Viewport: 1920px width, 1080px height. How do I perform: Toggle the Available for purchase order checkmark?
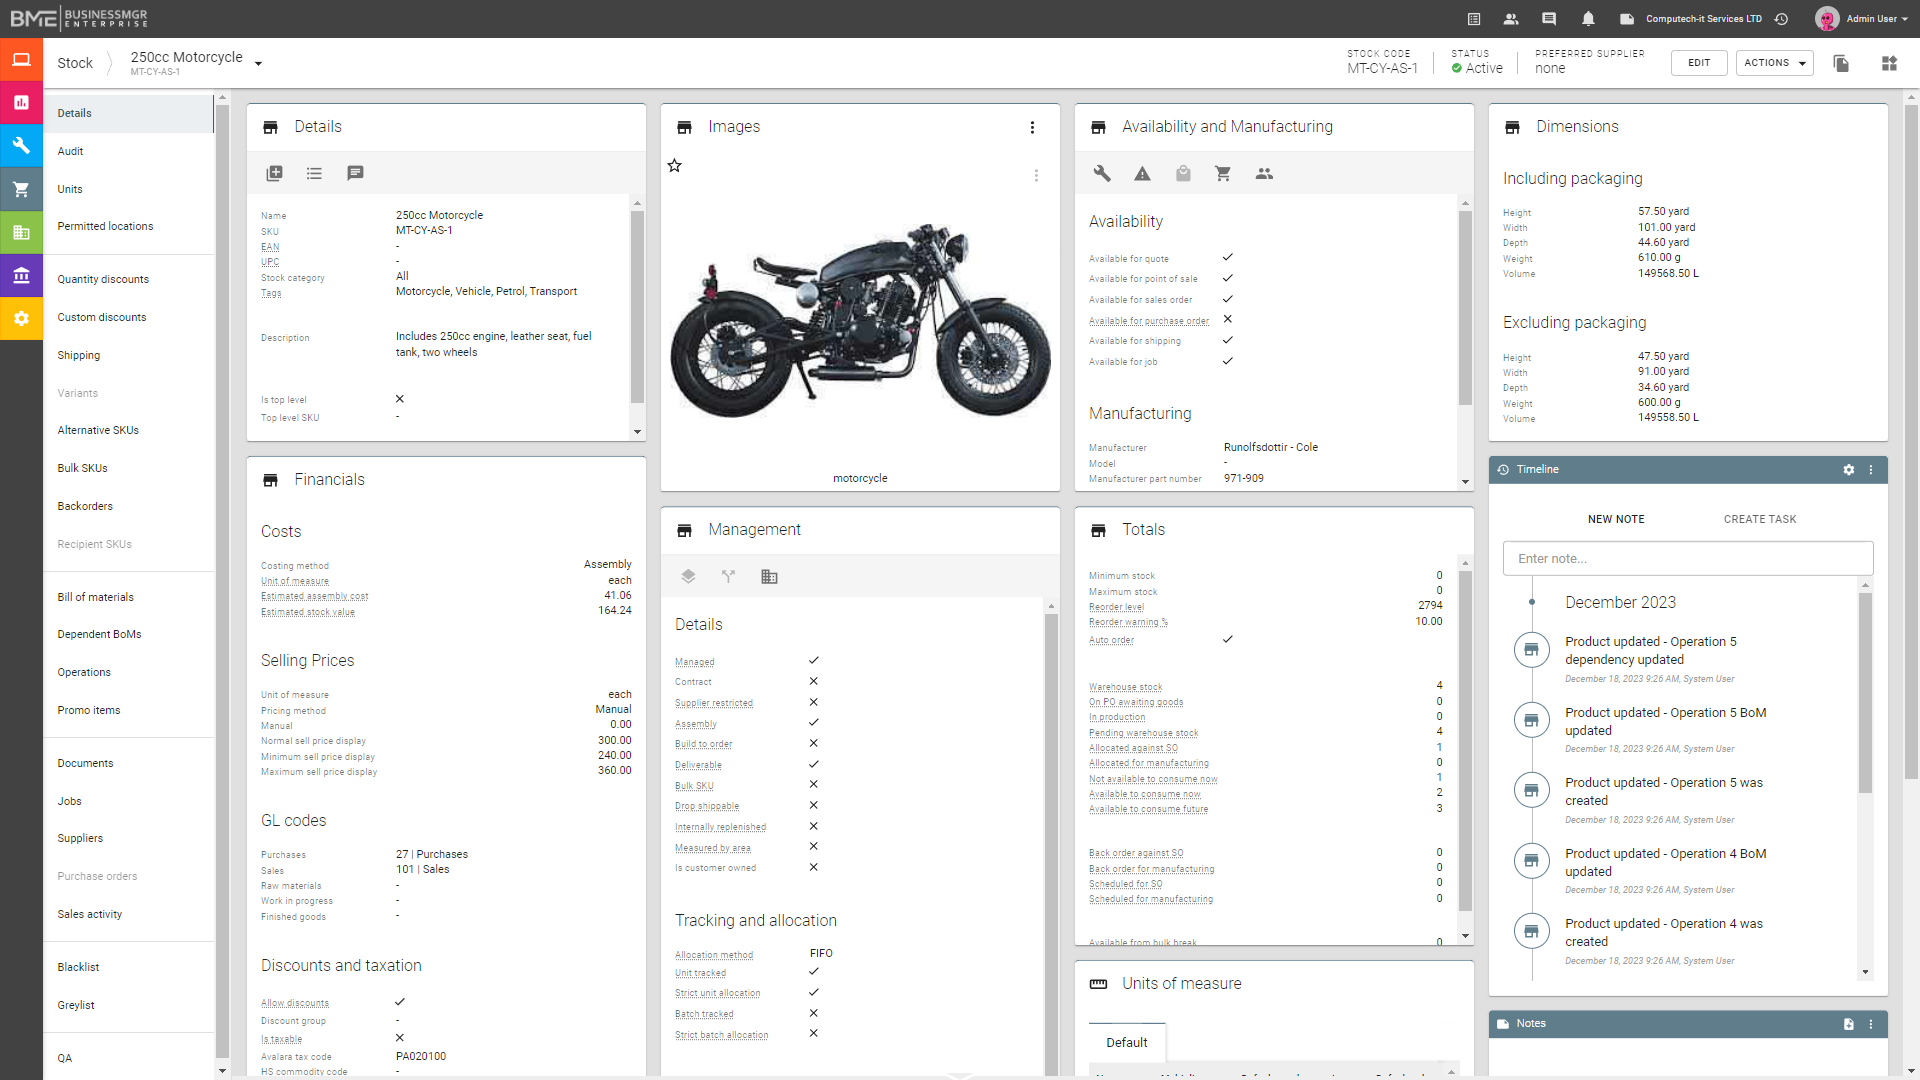point(1227,319)
